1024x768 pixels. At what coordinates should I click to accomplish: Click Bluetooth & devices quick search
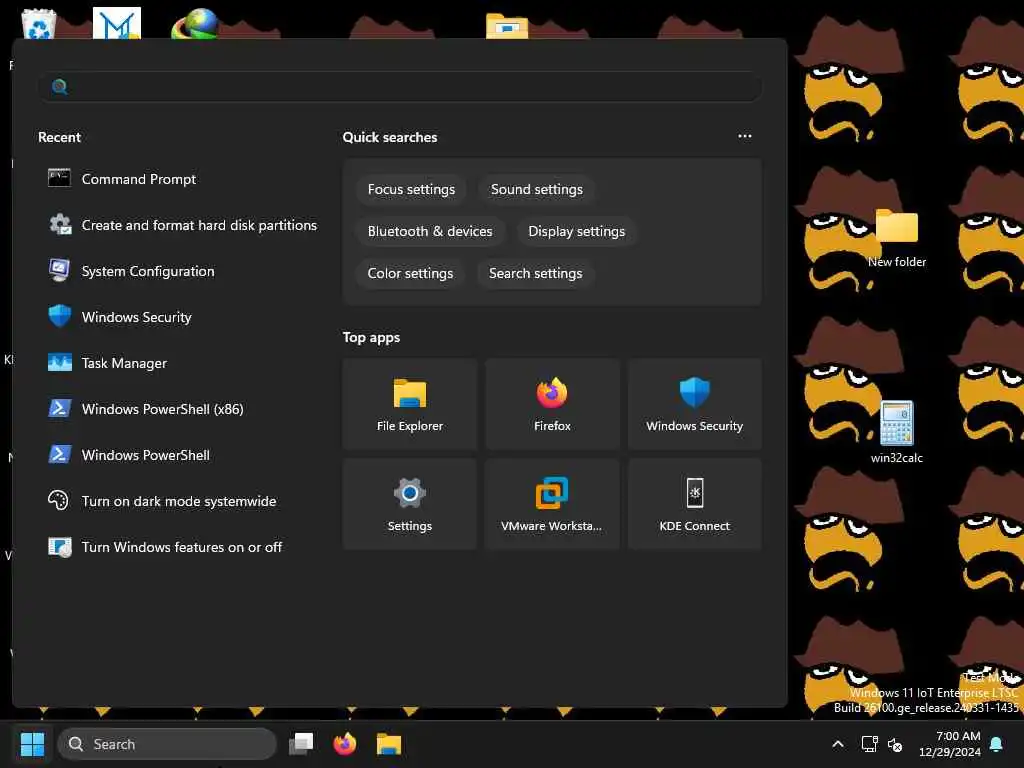click(x=430, y=231)
